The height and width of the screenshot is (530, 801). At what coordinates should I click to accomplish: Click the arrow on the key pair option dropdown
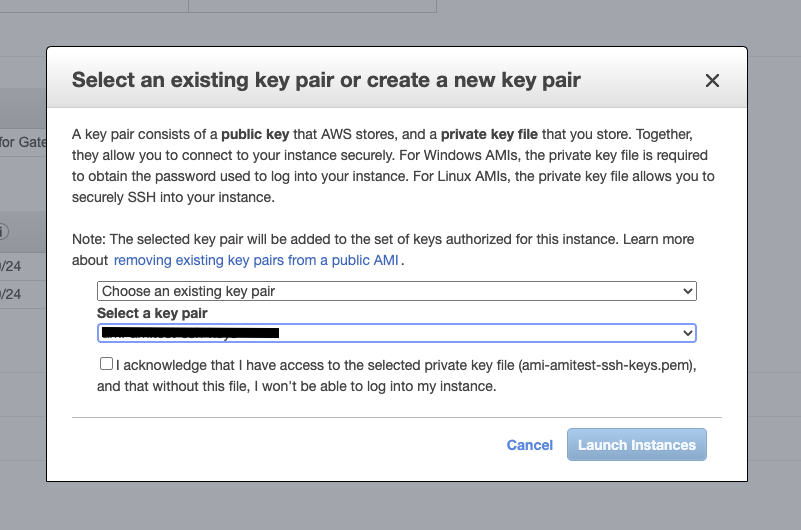pyautogui.click(x=687, y=291)
